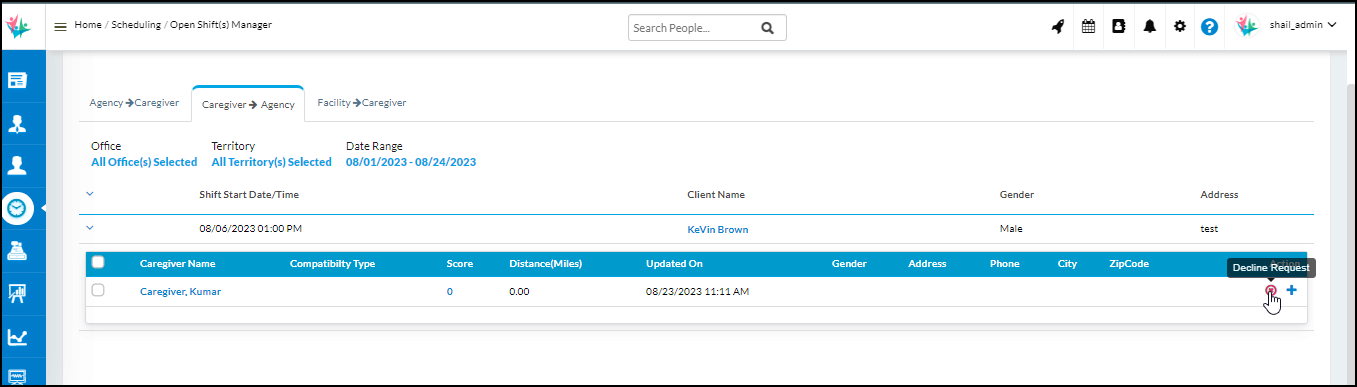Go to Scheduling in breadcrumb
Viewport: 1357px width, 387px height.
135,24
